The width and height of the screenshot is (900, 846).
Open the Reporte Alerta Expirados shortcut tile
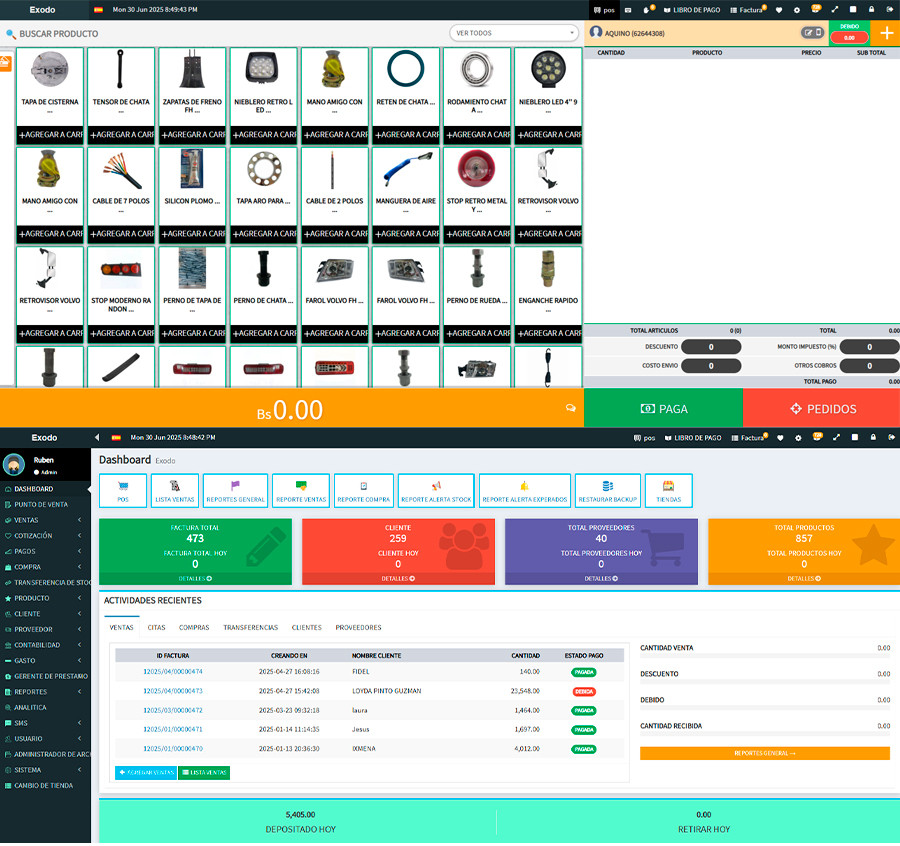(524, 490)
